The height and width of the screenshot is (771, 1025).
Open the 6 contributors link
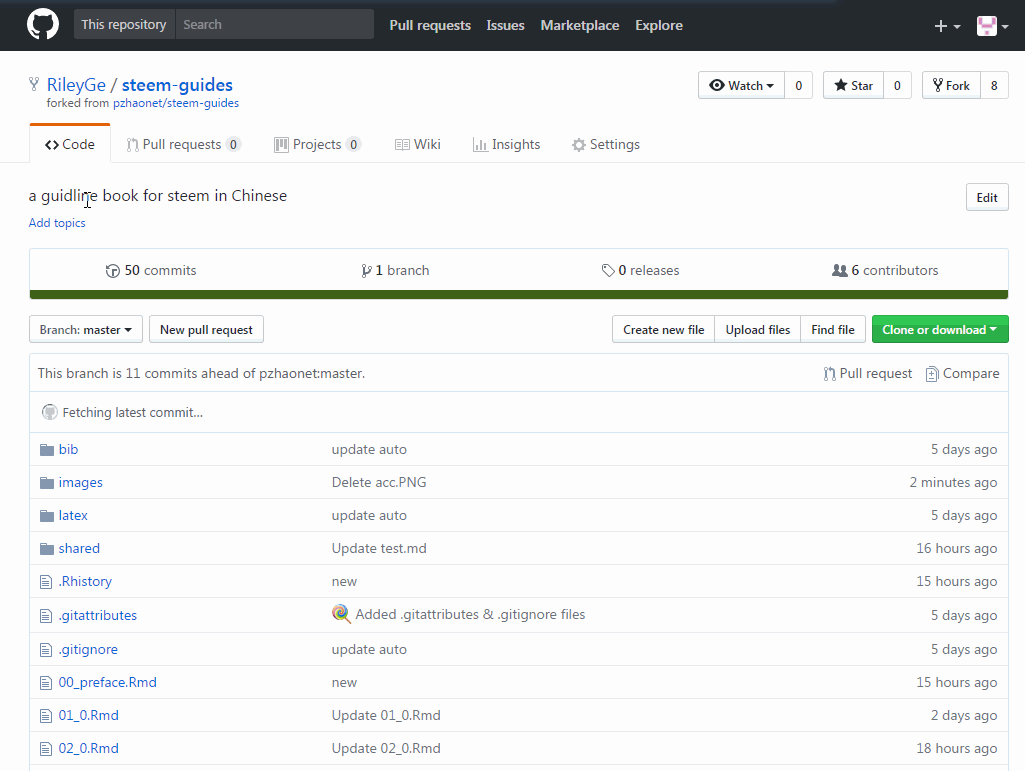(x=885, y=271)
